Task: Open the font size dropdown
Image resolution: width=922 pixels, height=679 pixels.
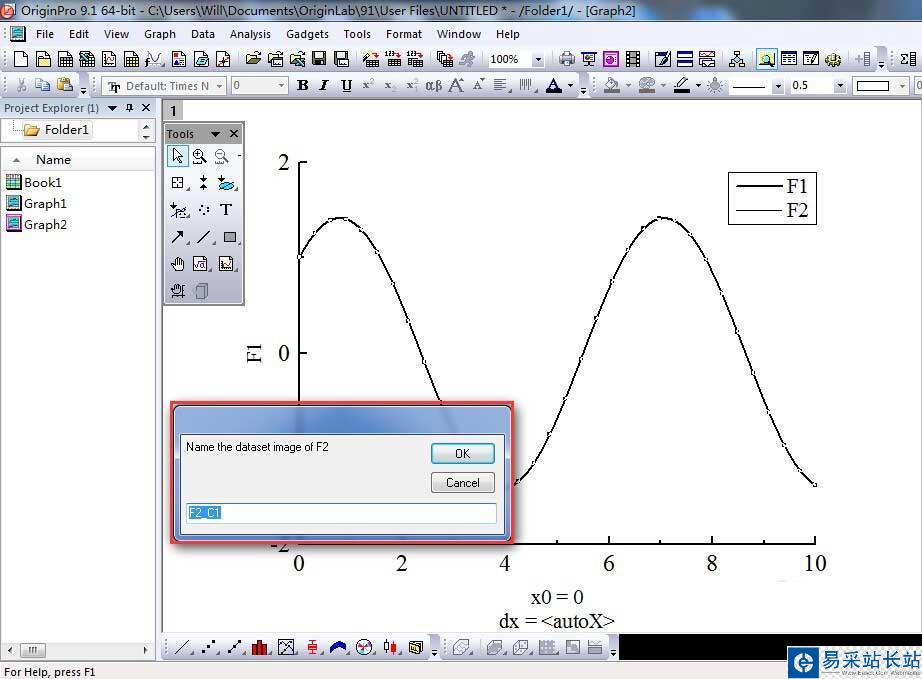Action: click(x=281, y=86)
